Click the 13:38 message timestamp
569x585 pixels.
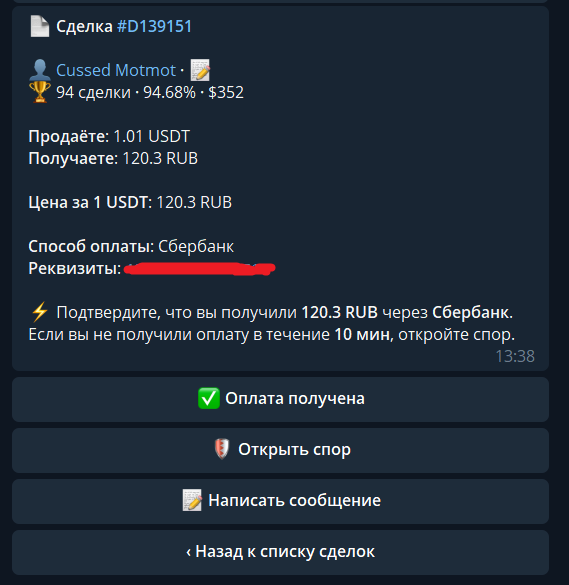click(515, 356)
